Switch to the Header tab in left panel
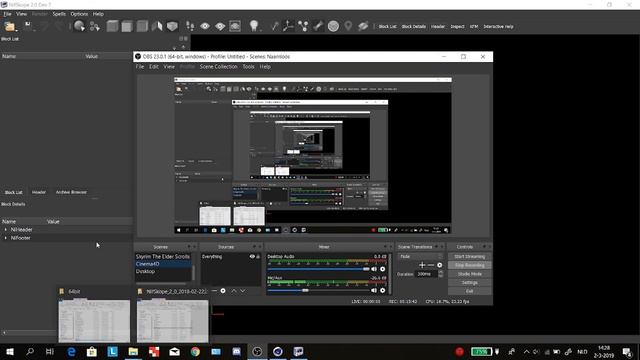This screenshot has width=640, height=360. [x=39, y=192]
